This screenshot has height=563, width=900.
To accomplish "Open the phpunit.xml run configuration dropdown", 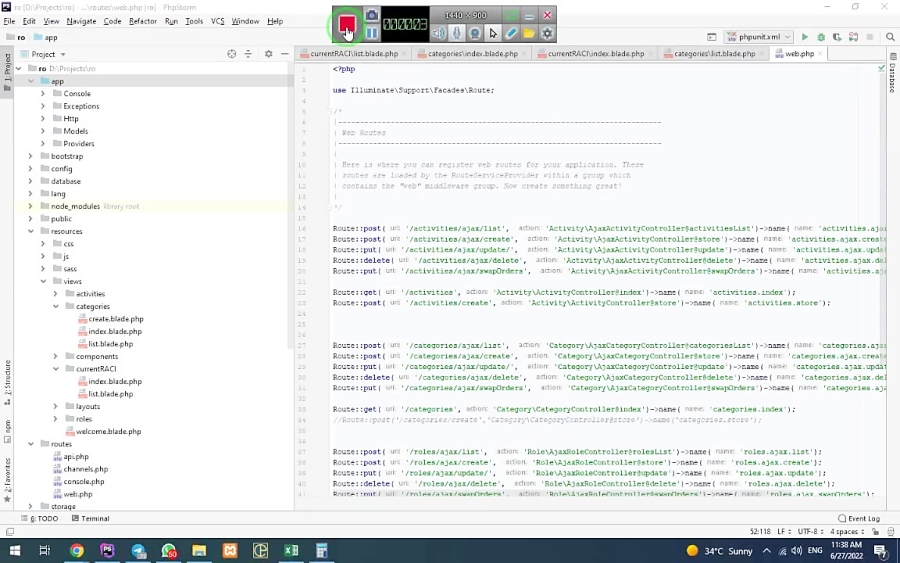I will coord(760,37).
